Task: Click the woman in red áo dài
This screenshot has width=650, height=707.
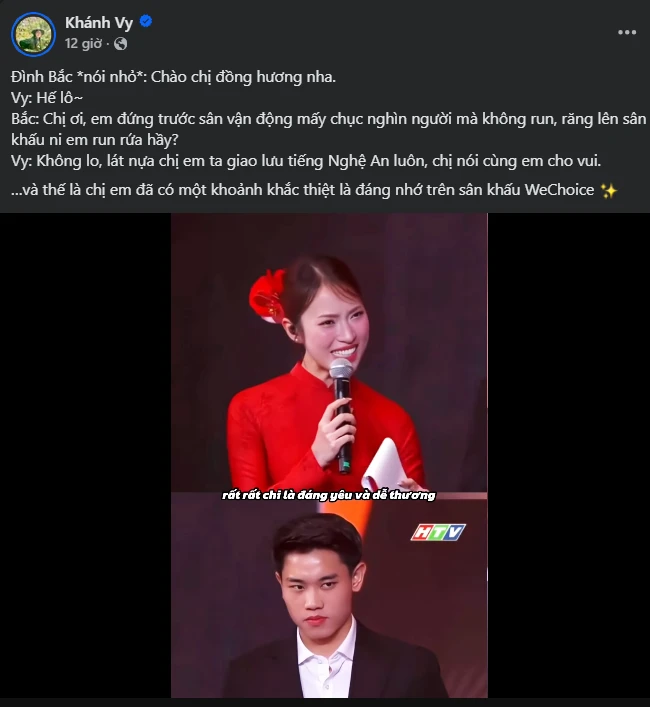Action: coord(325,375)
